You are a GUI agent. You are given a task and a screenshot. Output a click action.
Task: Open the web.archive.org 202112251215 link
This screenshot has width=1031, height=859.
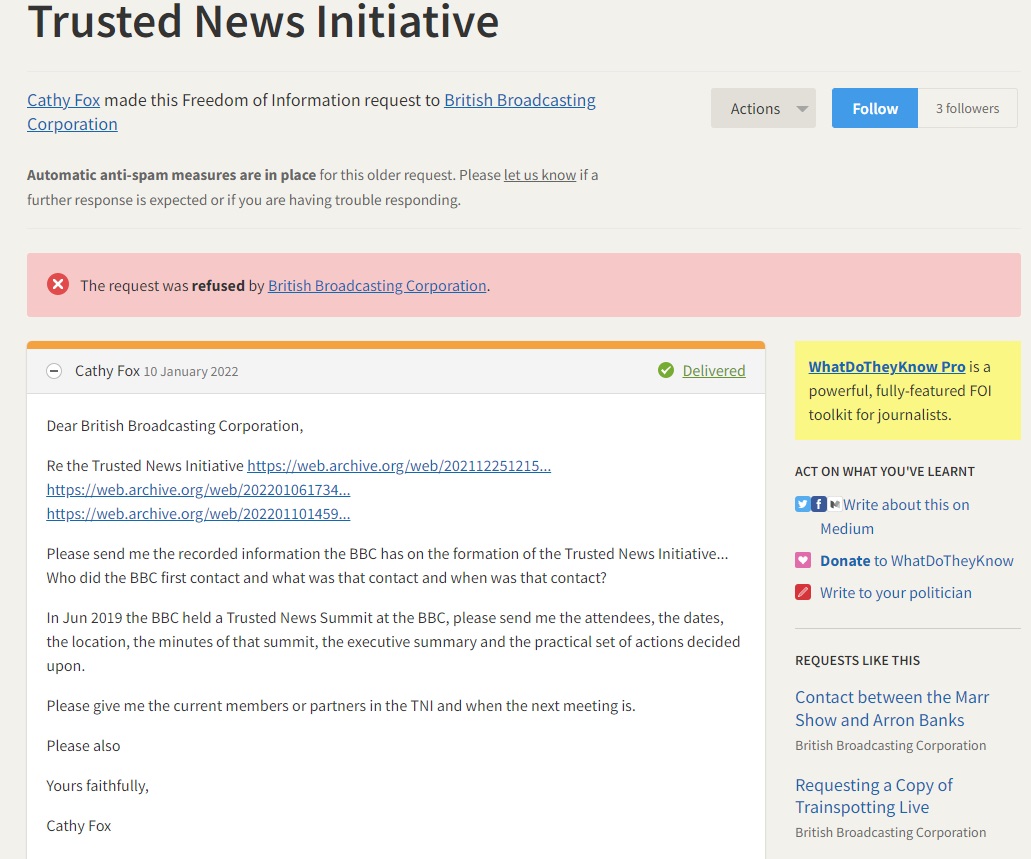[x=399, y=466]
